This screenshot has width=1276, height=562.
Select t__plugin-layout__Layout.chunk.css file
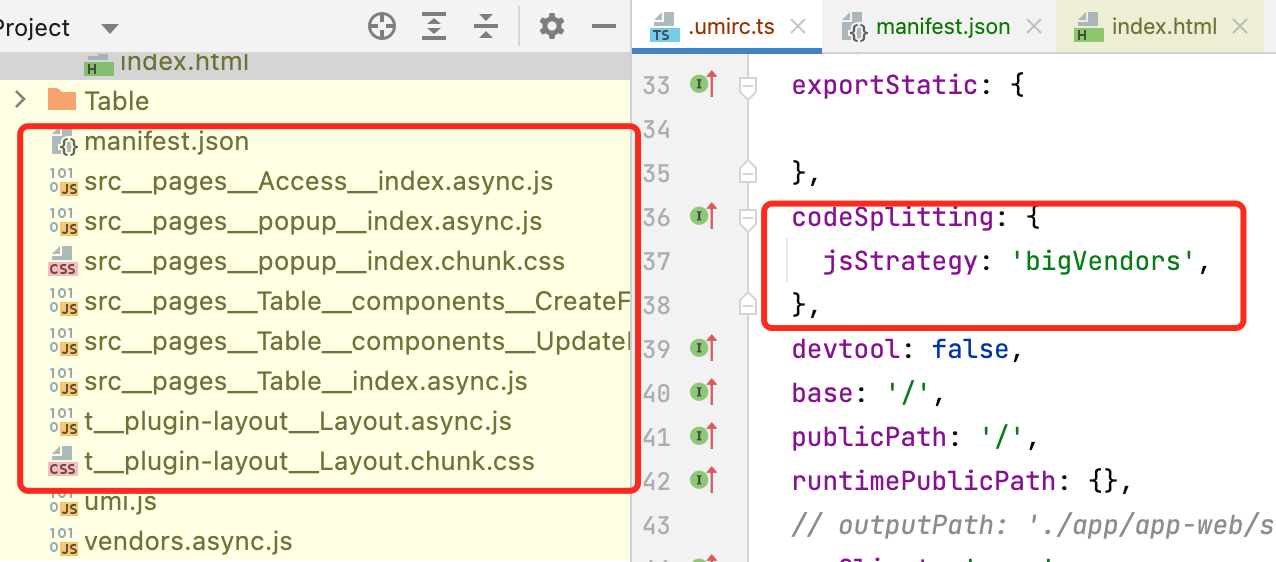click(x=309, y=461)
